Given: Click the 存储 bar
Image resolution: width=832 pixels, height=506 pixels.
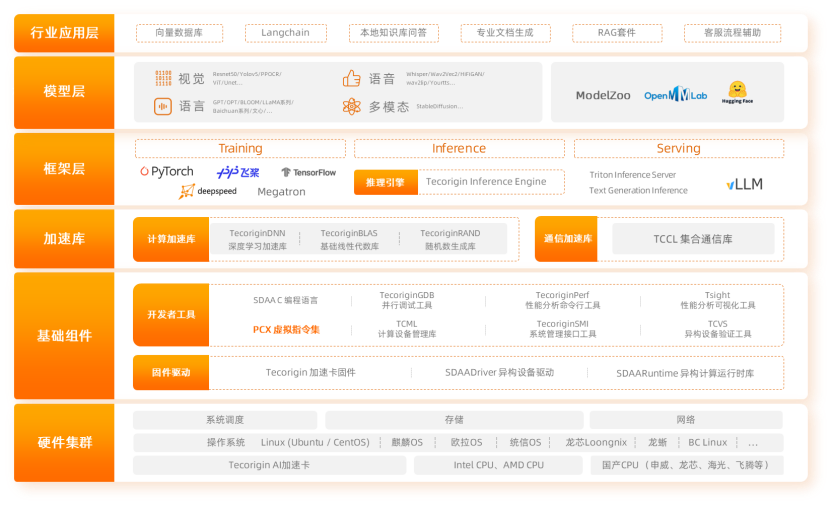Looking at the screenshot, I should coord(454,420).
